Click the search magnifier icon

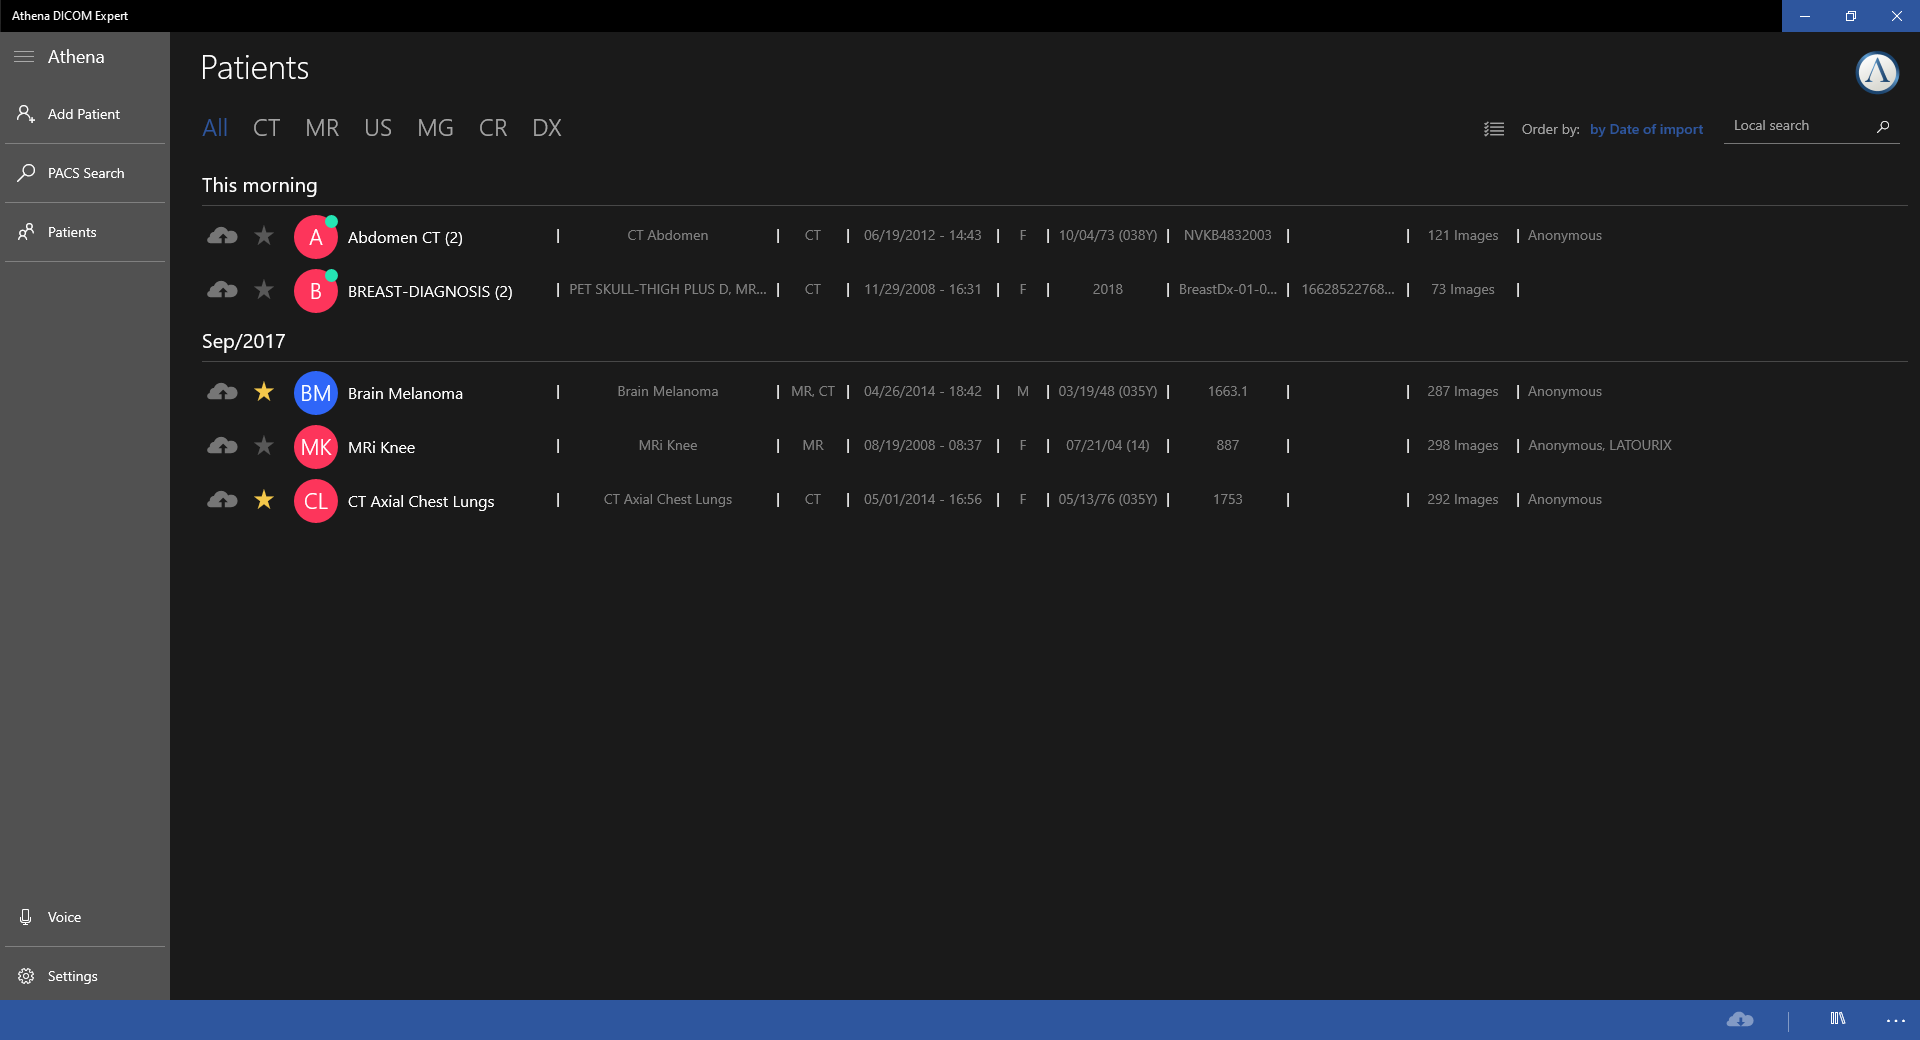click(x=1884, y=126)
